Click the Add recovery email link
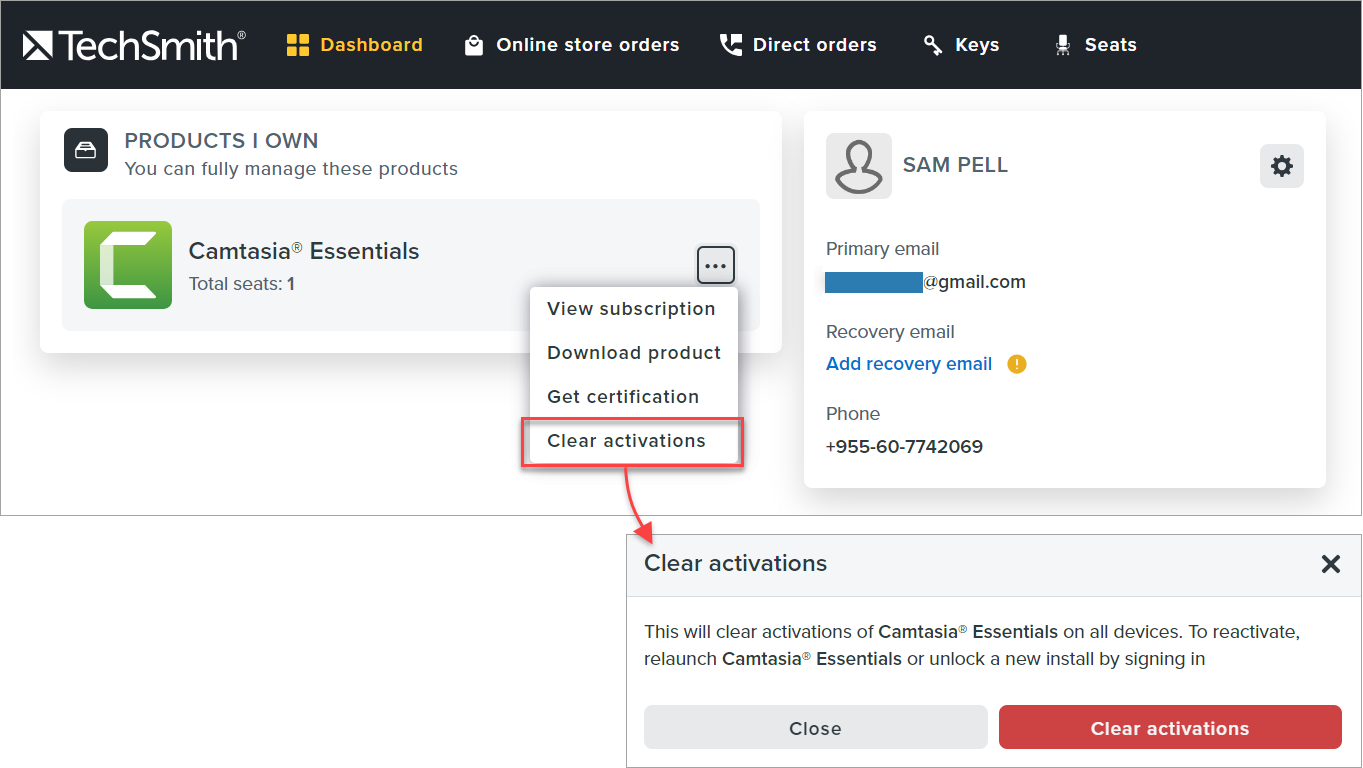1363x768 pixels. point(909,364)
